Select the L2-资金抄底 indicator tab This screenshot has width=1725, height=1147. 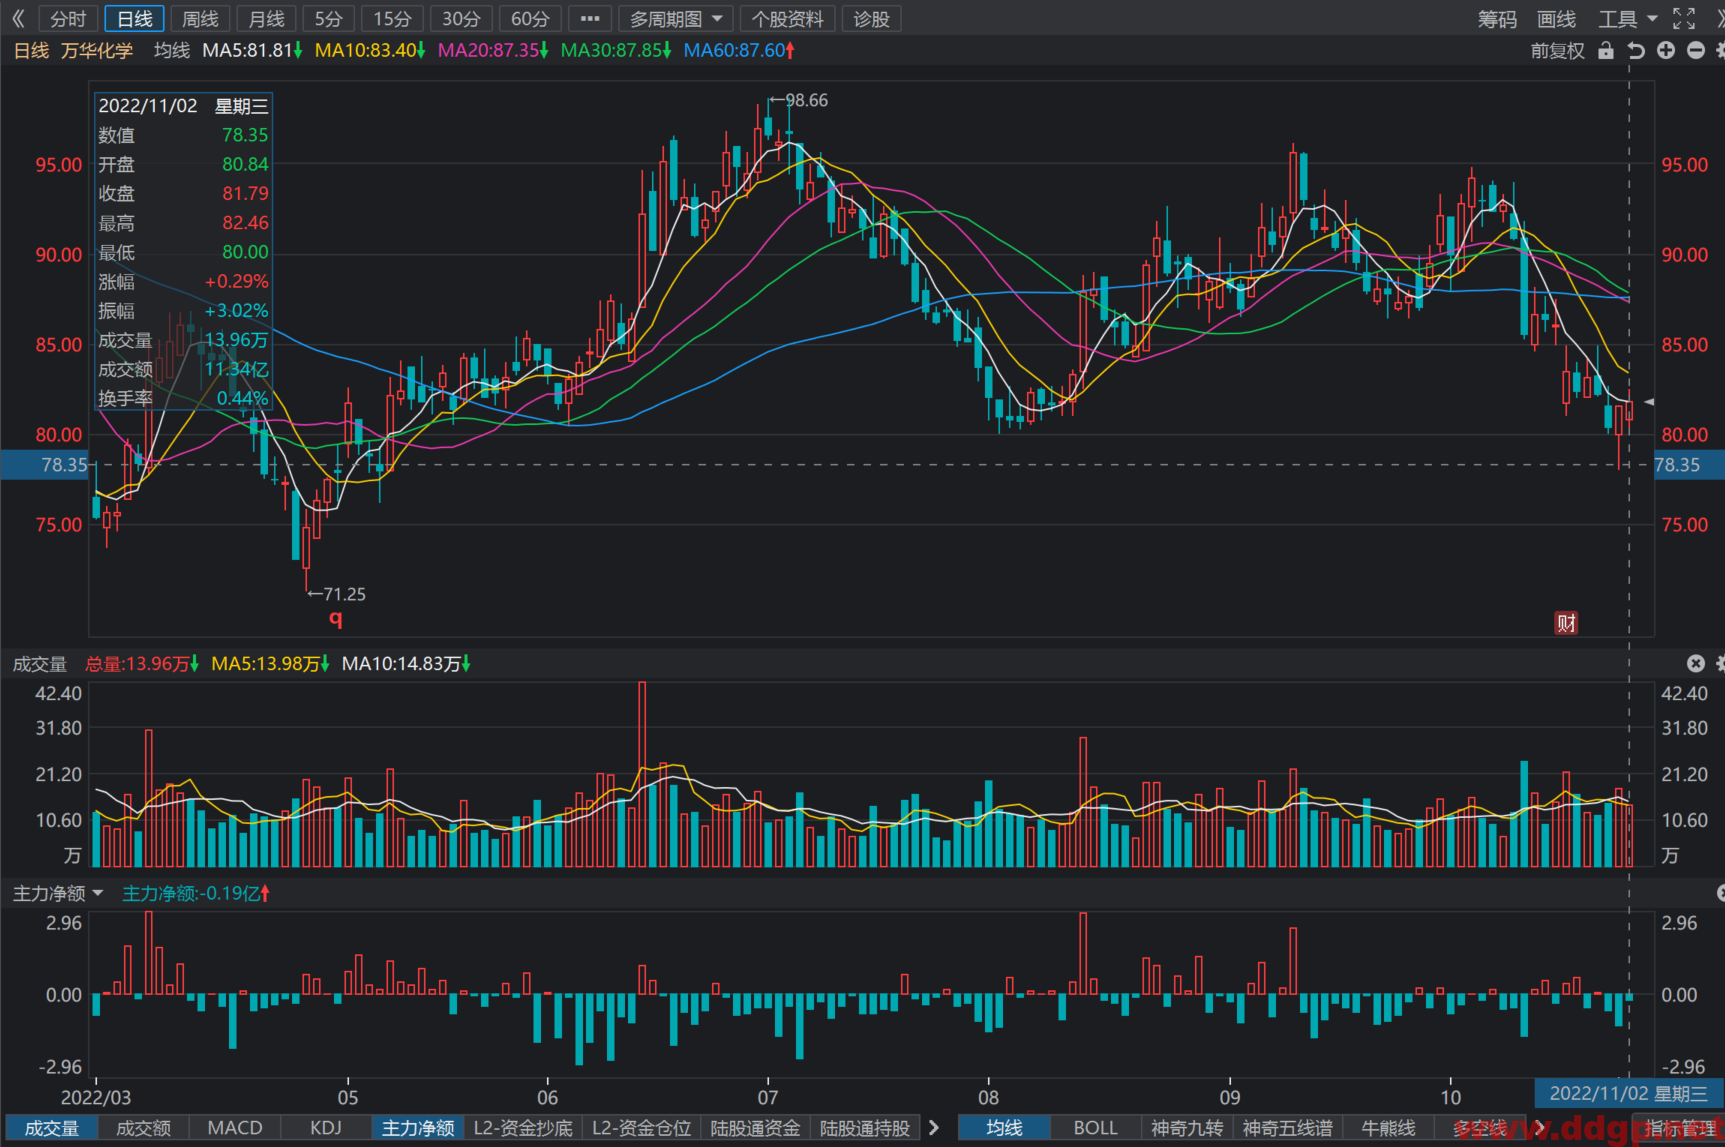click(523, 1128)
